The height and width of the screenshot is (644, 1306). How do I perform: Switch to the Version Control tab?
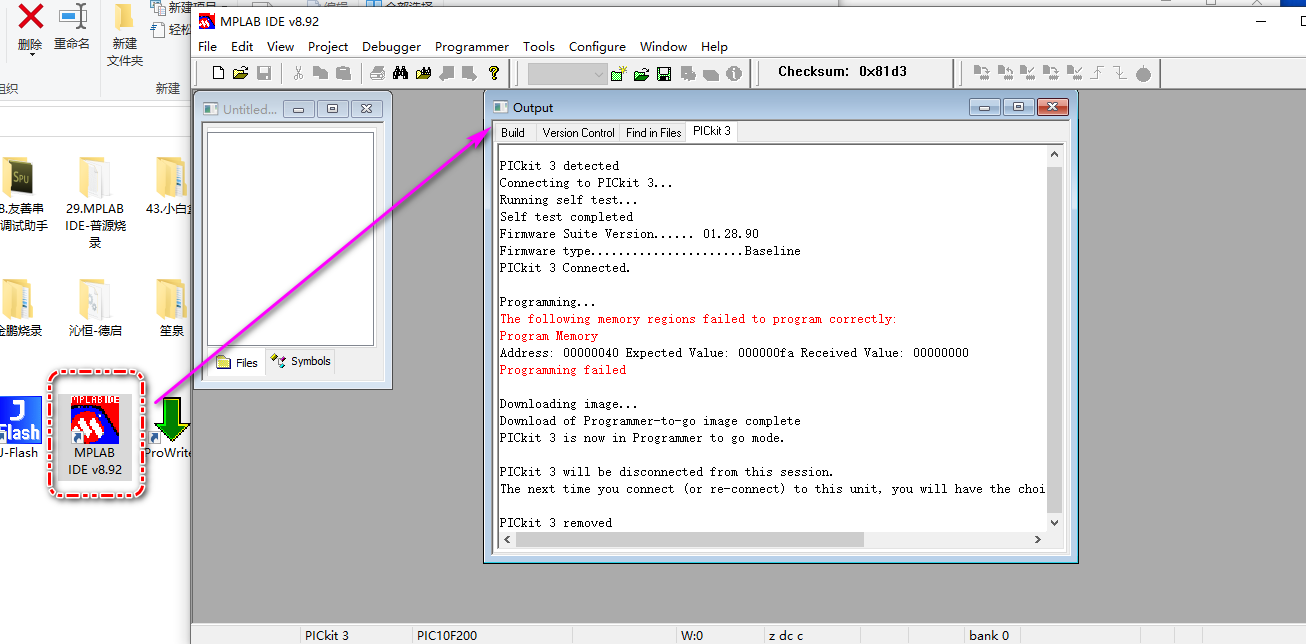(578, 132)
